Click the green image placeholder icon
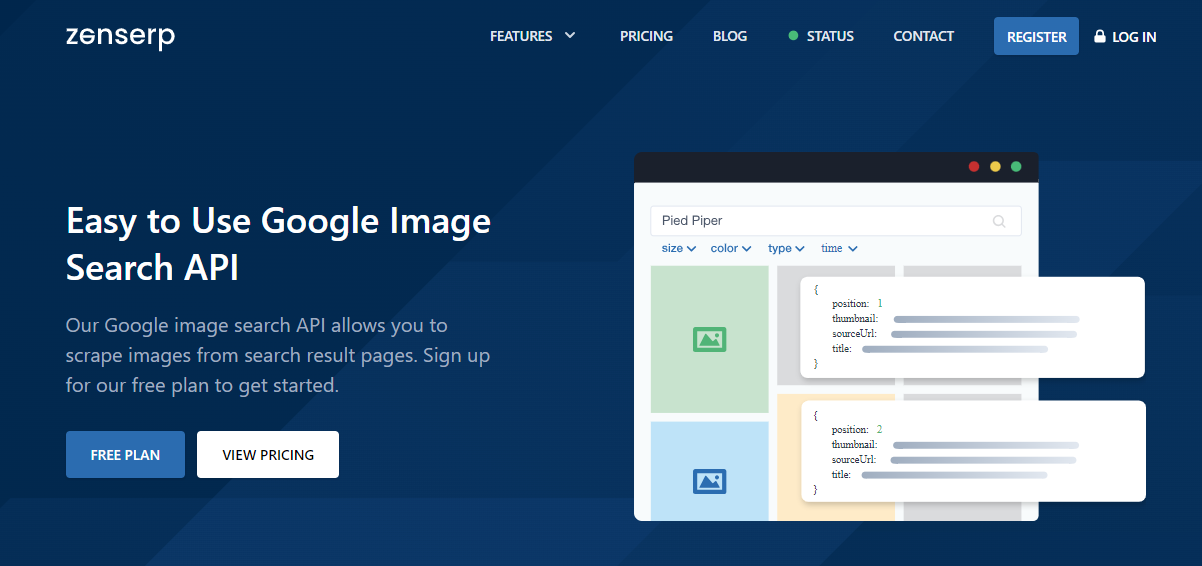Viewport: 1202px width, 566px height. pyautogui.click(x=709, y=340)
